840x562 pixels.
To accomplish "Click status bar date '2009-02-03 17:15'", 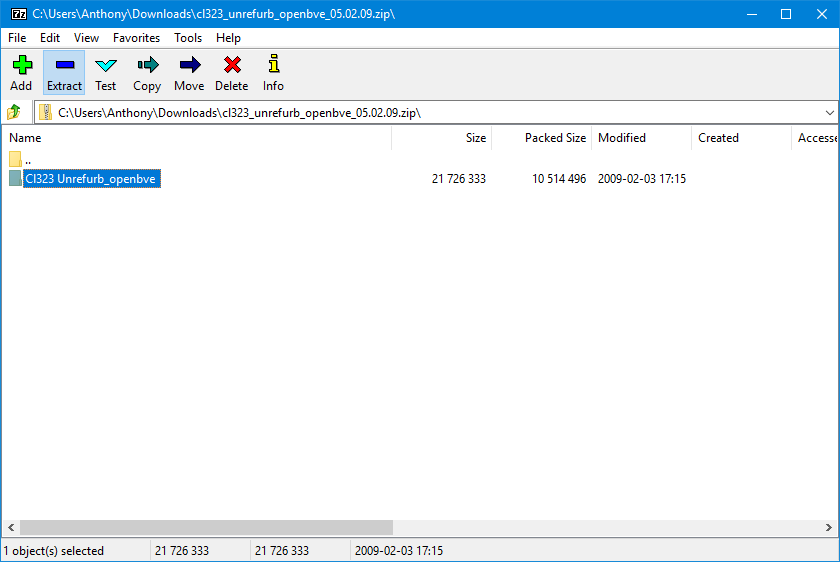I will click(x=399, y=551).
